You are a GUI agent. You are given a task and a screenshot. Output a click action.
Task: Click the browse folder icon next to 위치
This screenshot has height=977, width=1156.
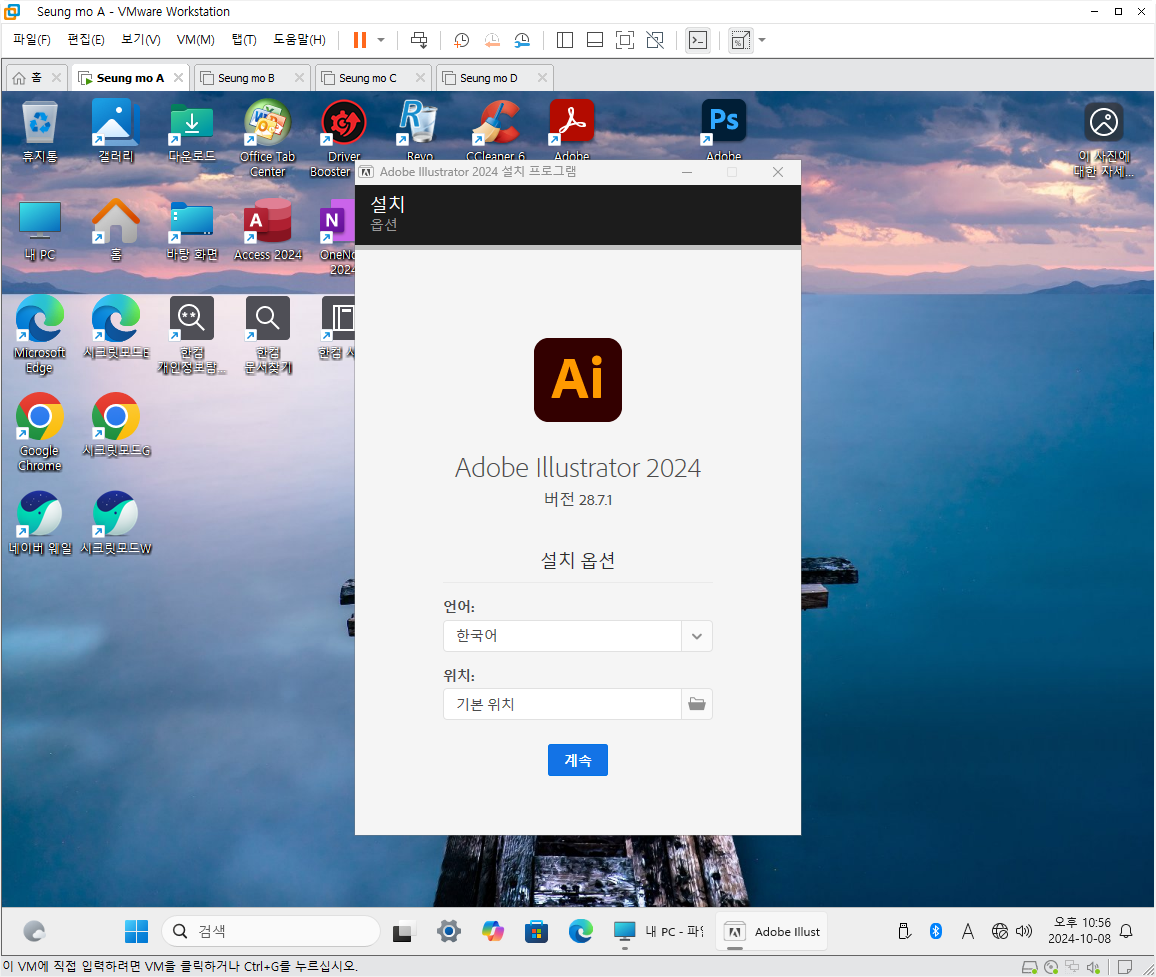[x=697, y=704]
